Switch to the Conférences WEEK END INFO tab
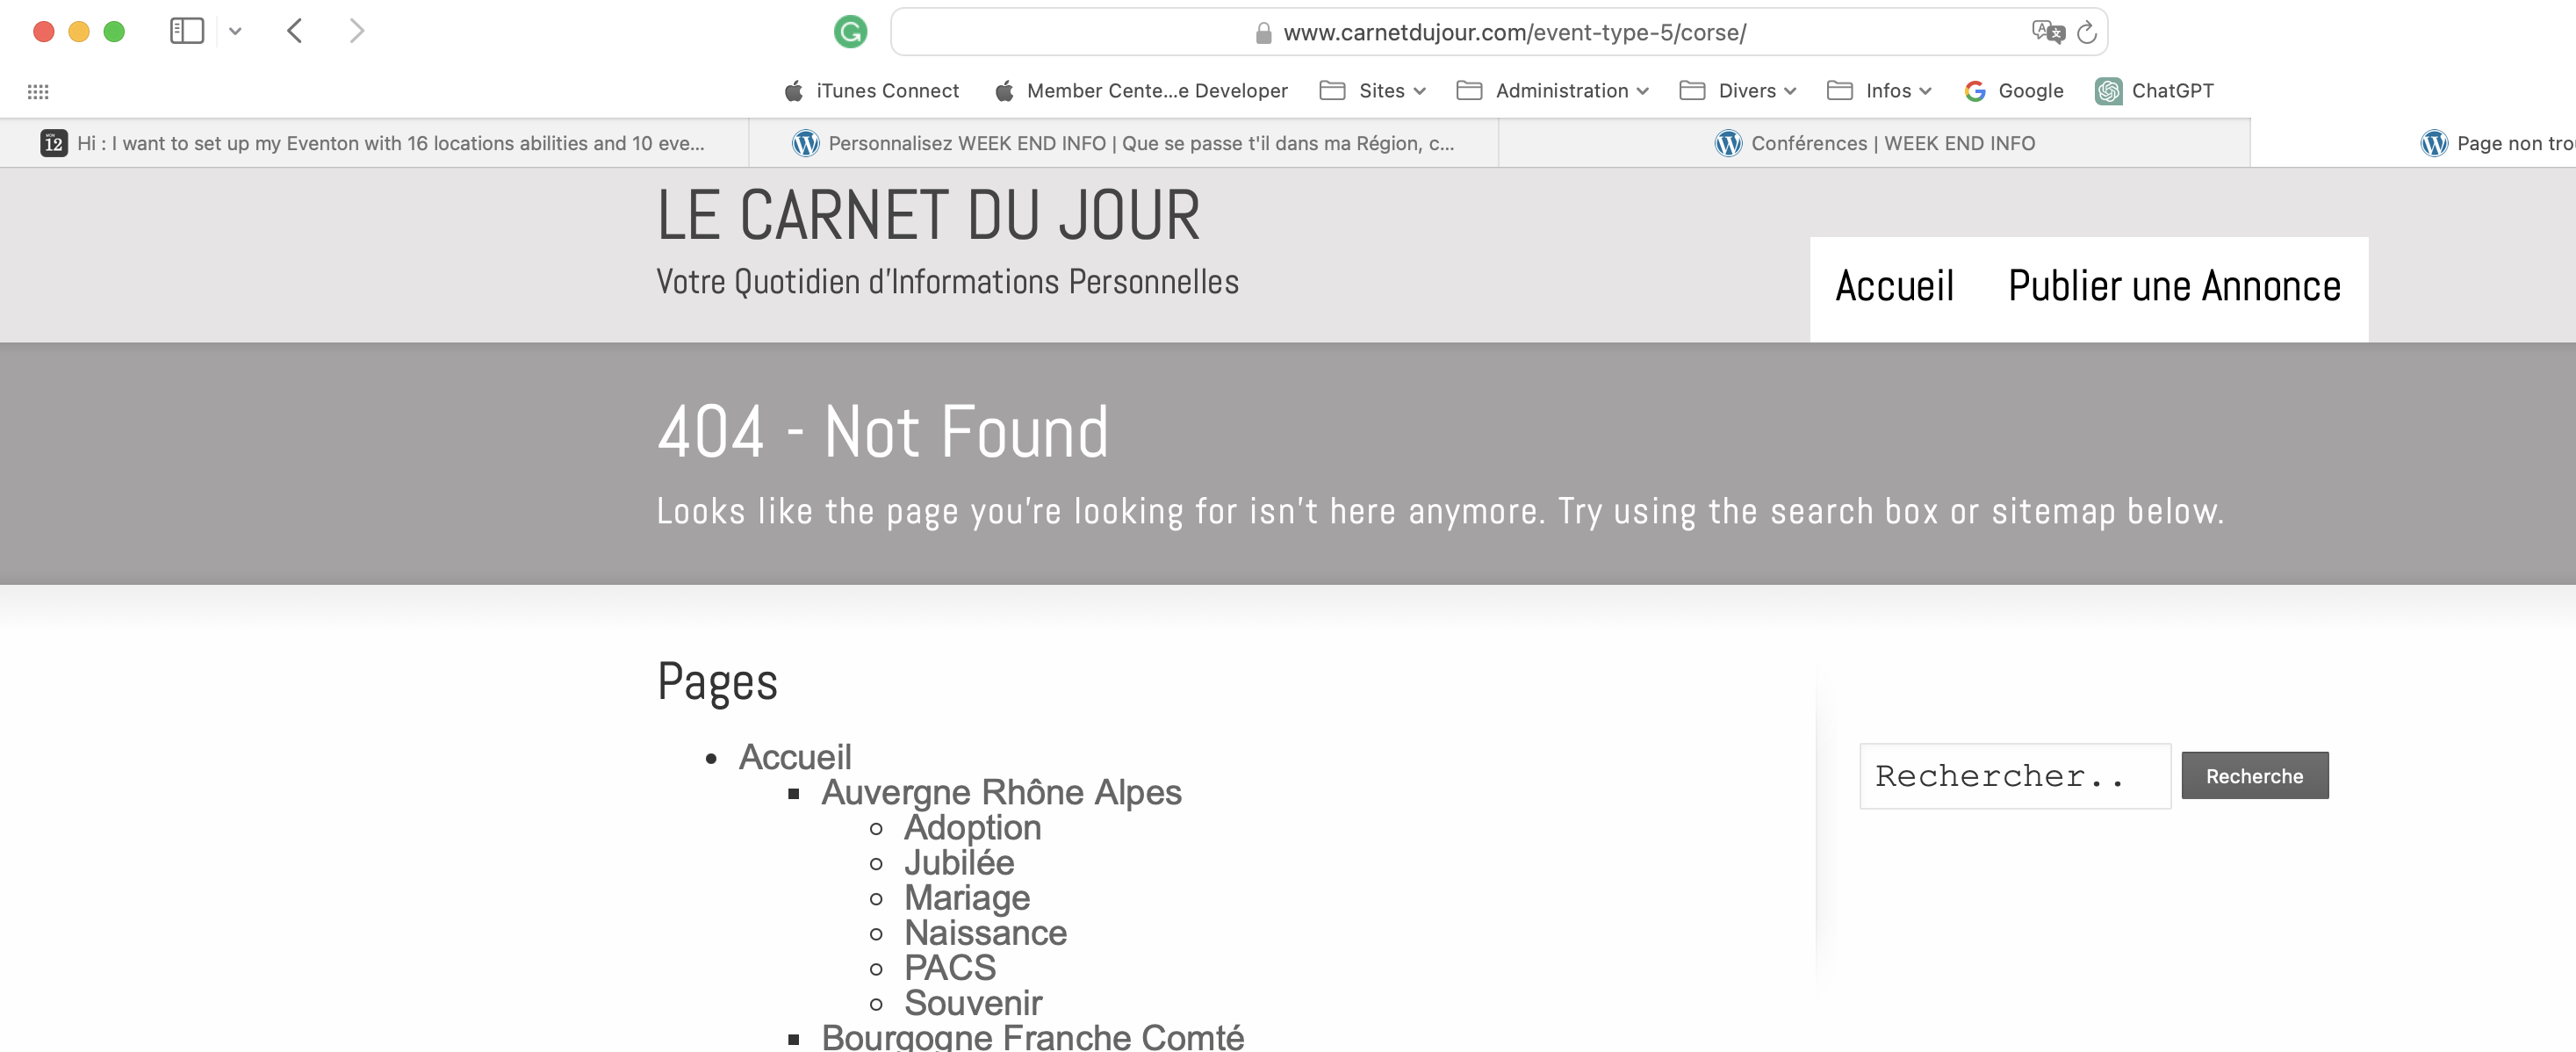 (x=1874, y=143)
